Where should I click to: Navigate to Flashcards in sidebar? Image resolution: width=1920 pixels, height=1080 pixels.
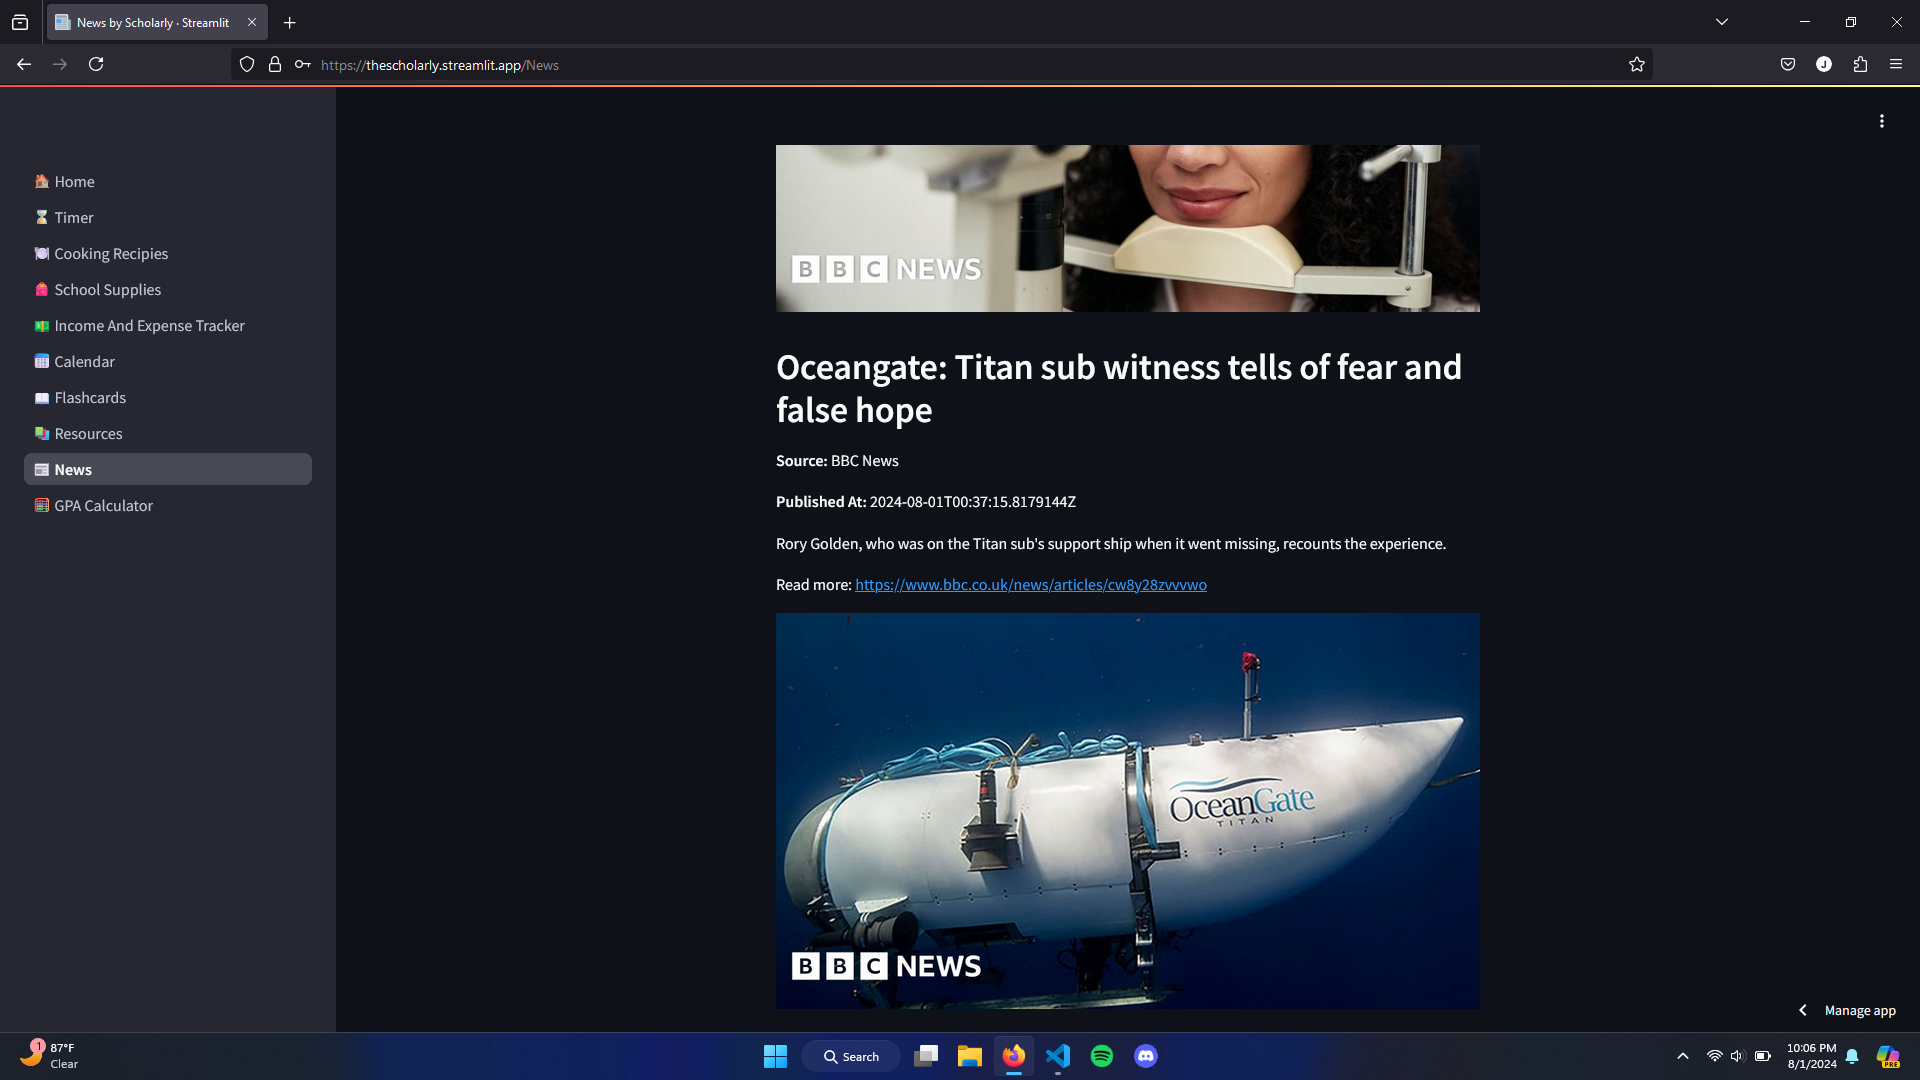click(90, 398)
